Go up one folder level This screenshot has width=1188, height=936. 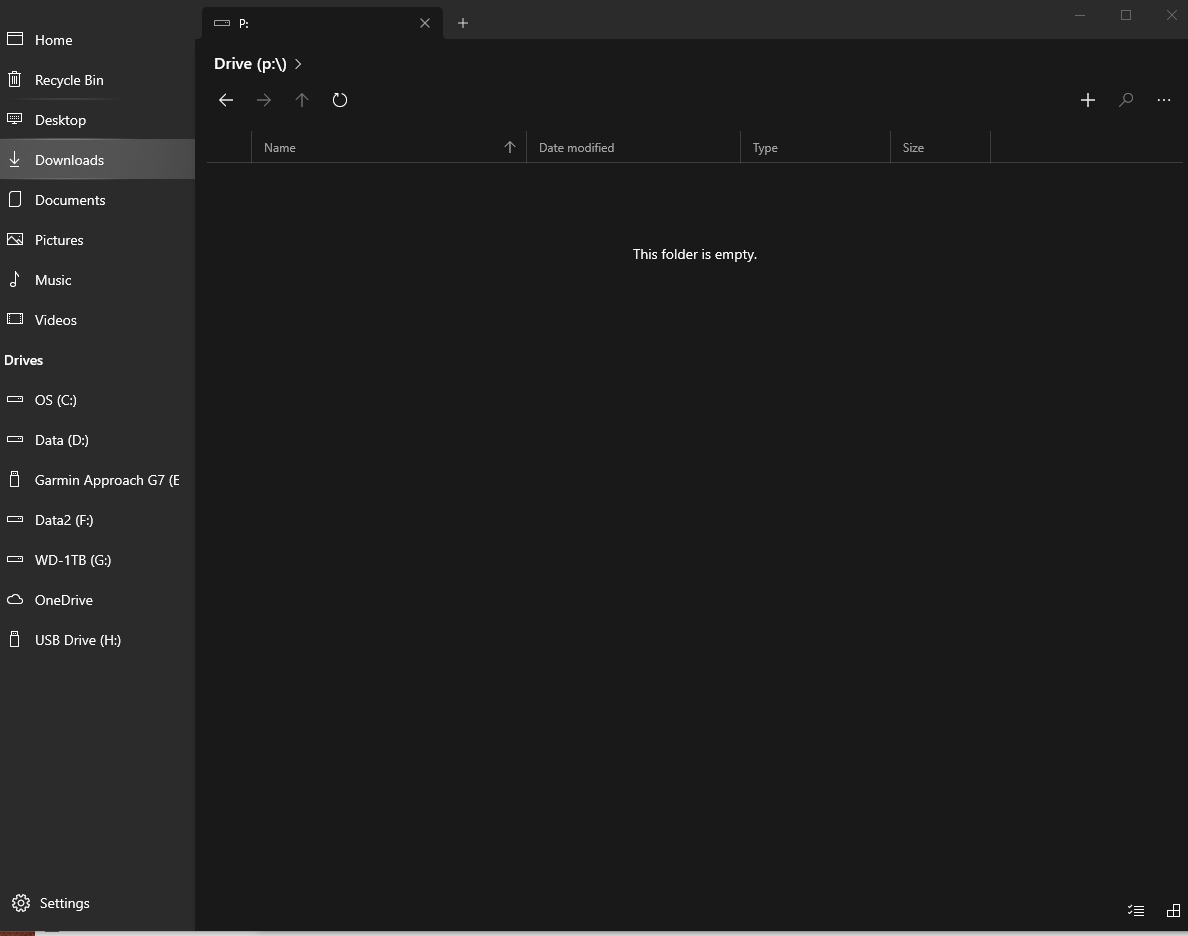(x=302, y=100)
